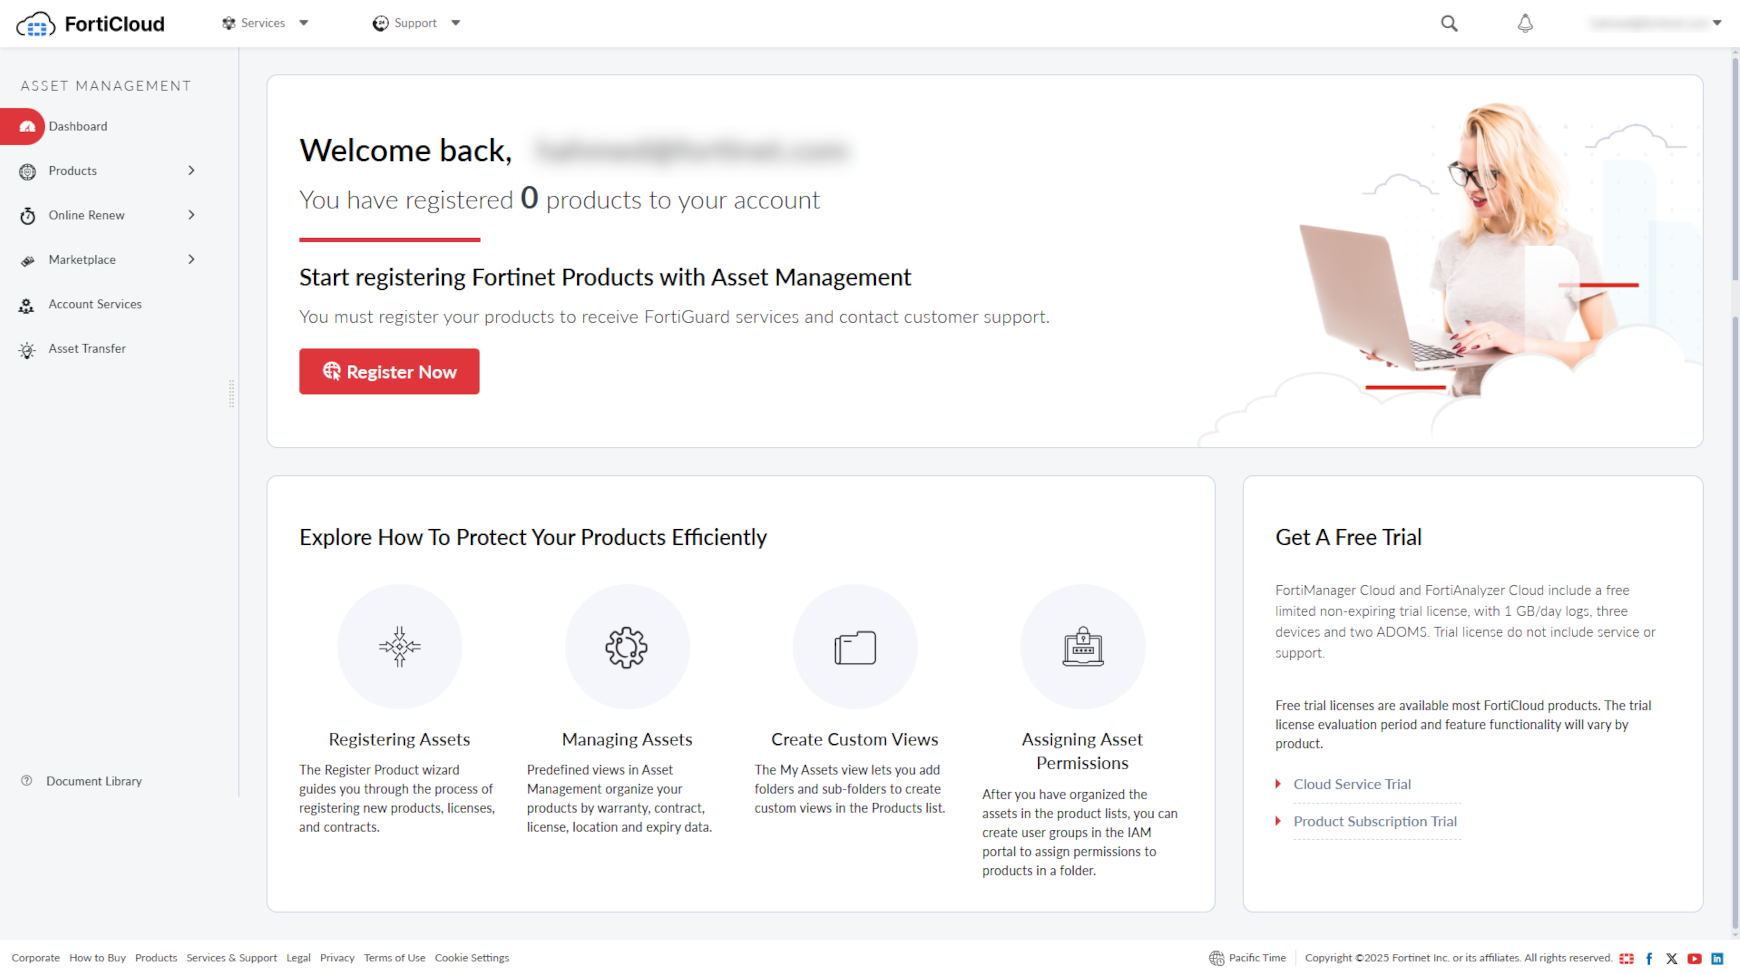Open the How to Buy footer link
The width and height of the screenshot is (1740, 974).
pyautogui.click(x=97, y=958)
